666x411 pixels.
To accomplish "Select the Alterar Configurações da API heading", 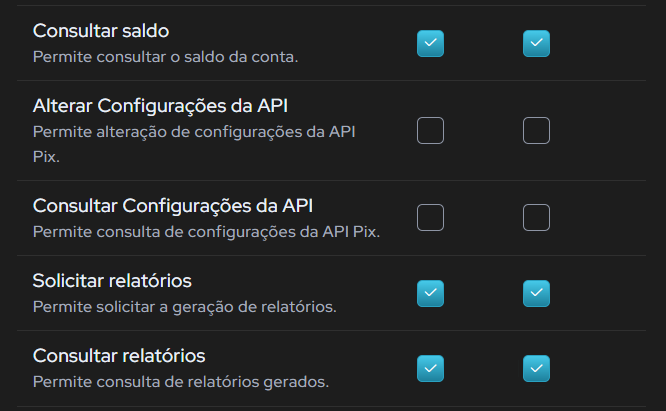I will 160,106.
